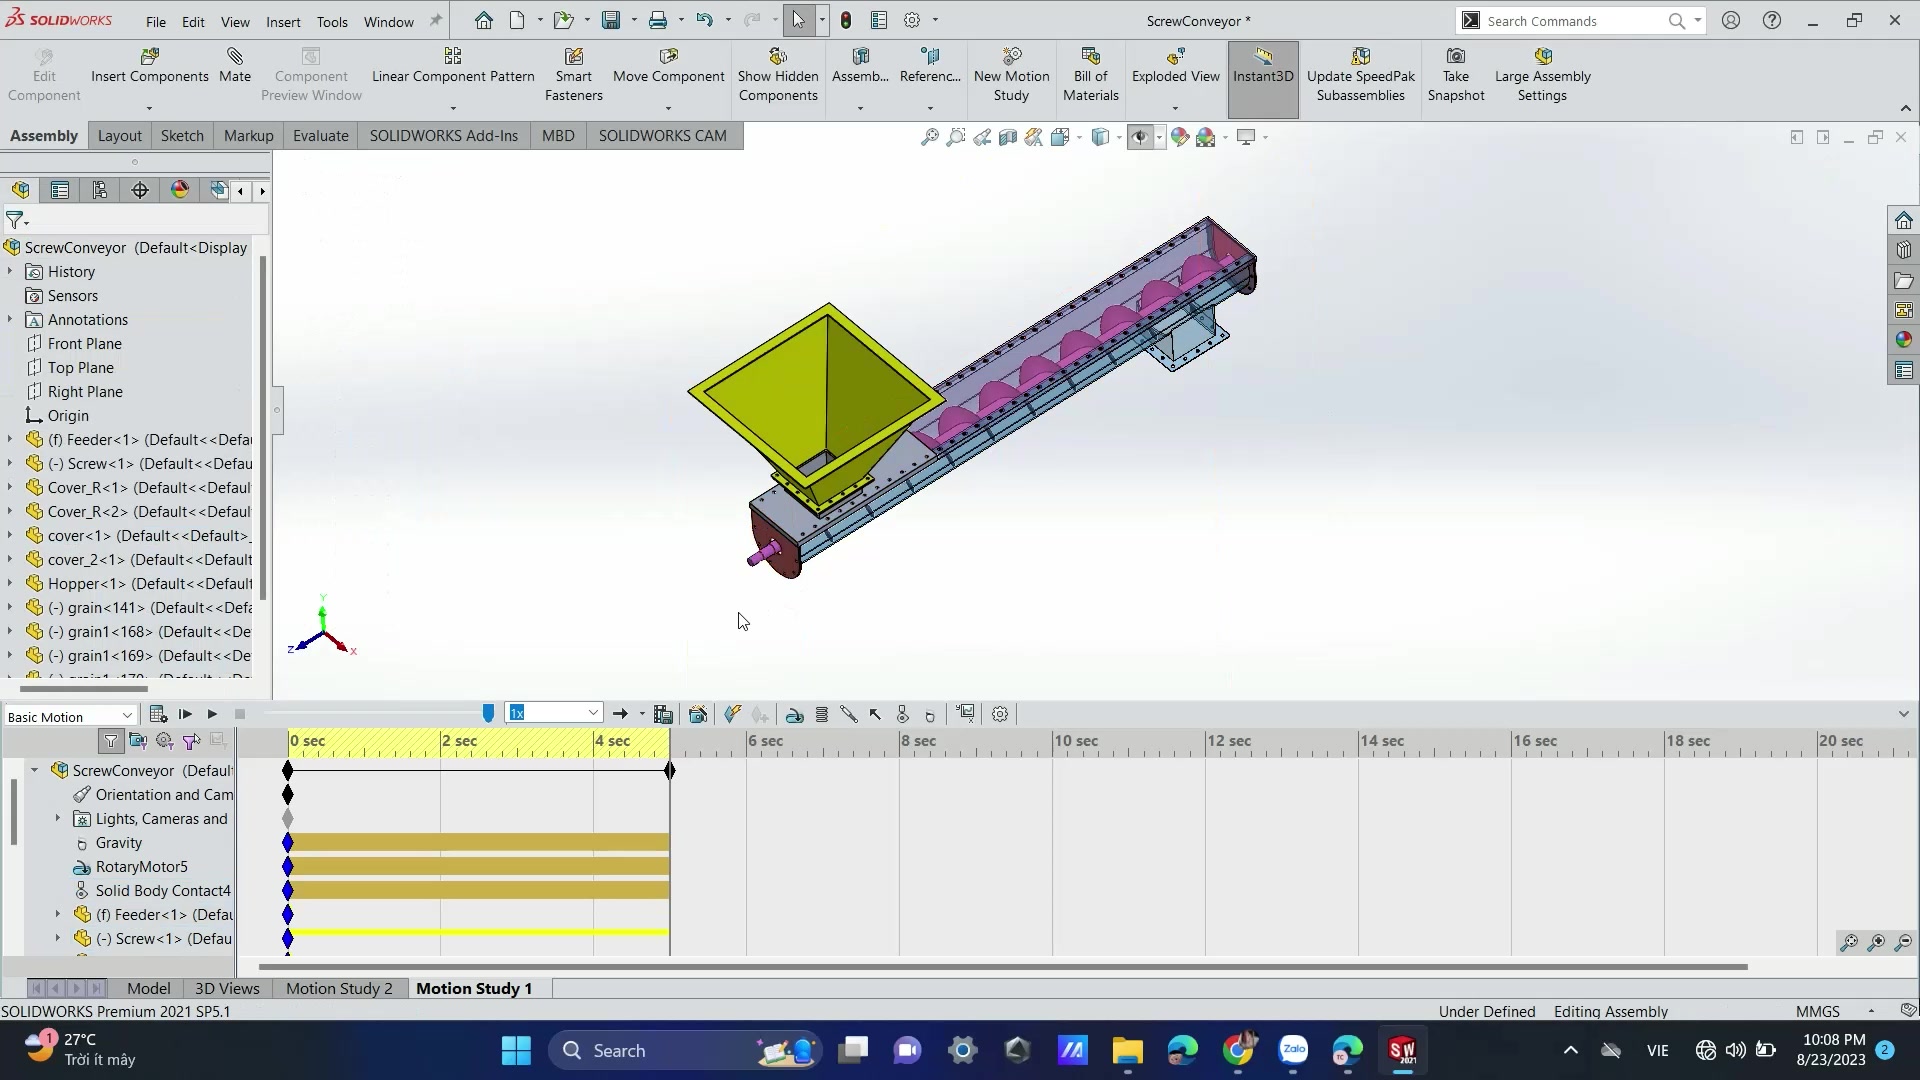Toggle Hide/Show Items in view toolbar
The image size is (1920, 1080).
1140,137
